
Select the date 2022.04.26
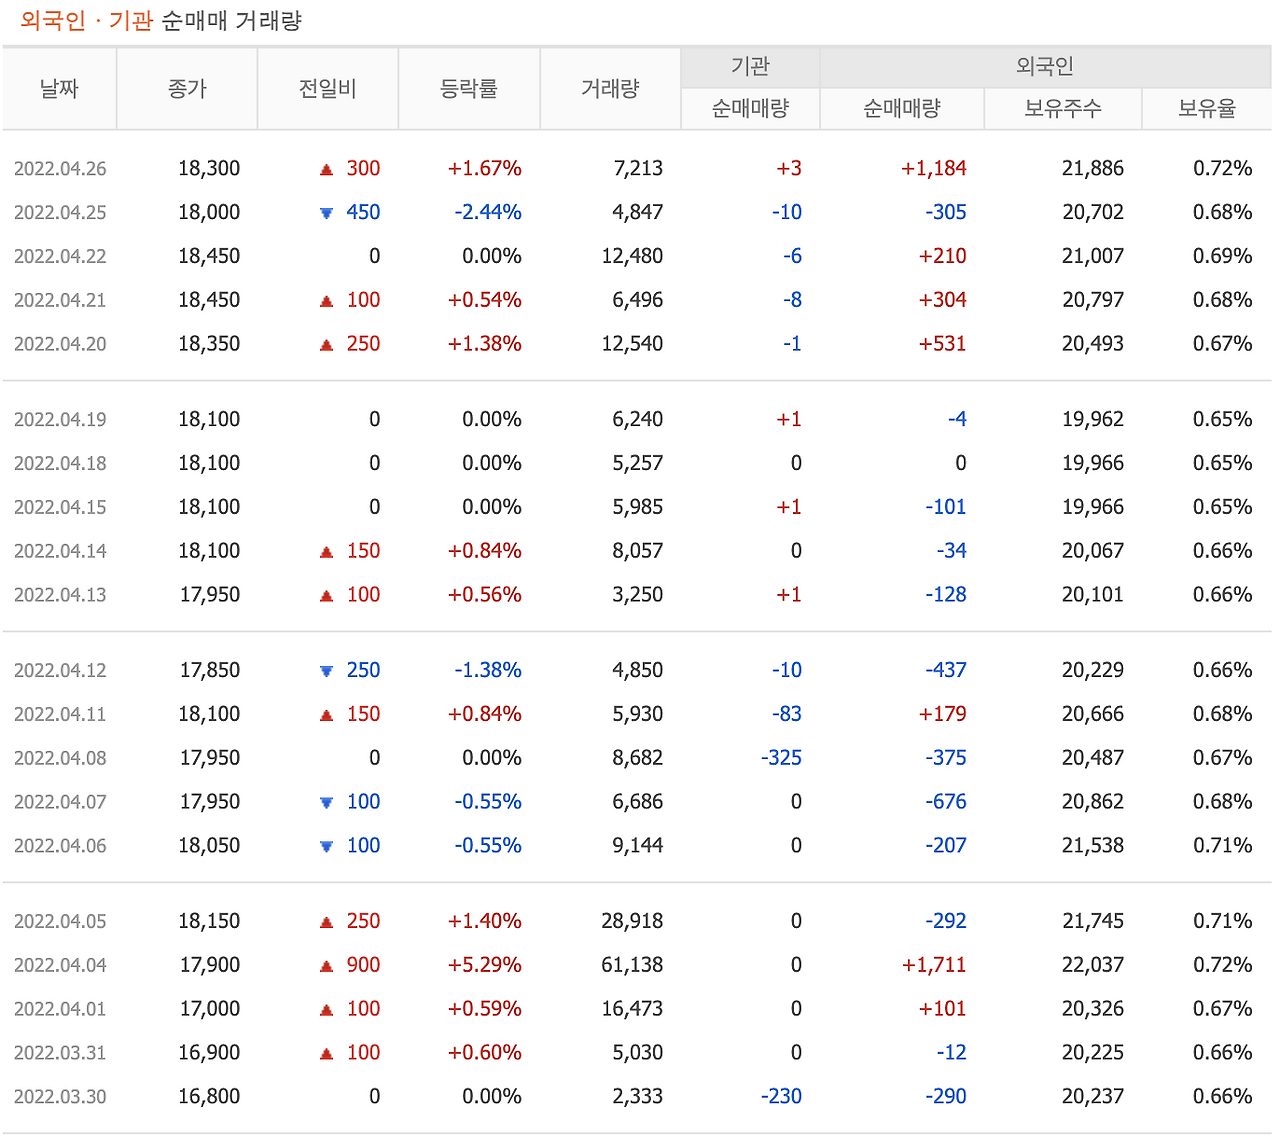coord(61,168)
